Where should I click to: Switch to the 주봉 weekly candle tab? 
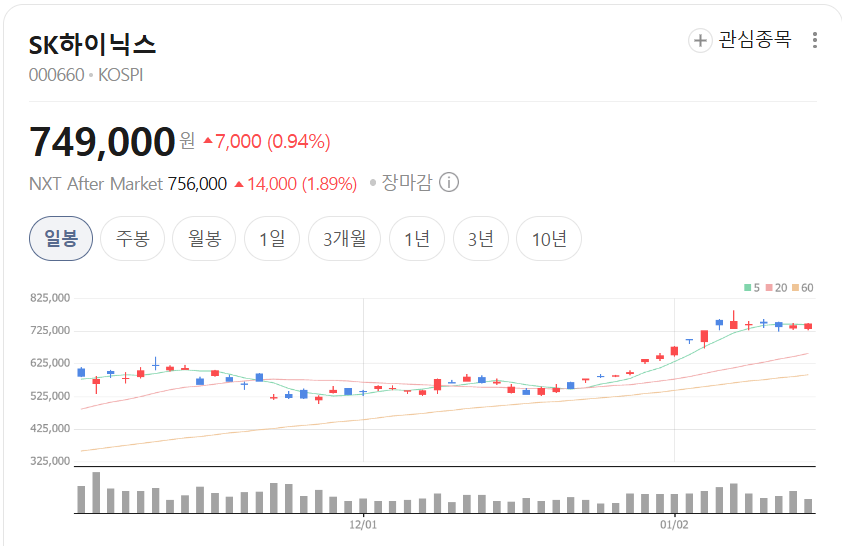[132, 238]
